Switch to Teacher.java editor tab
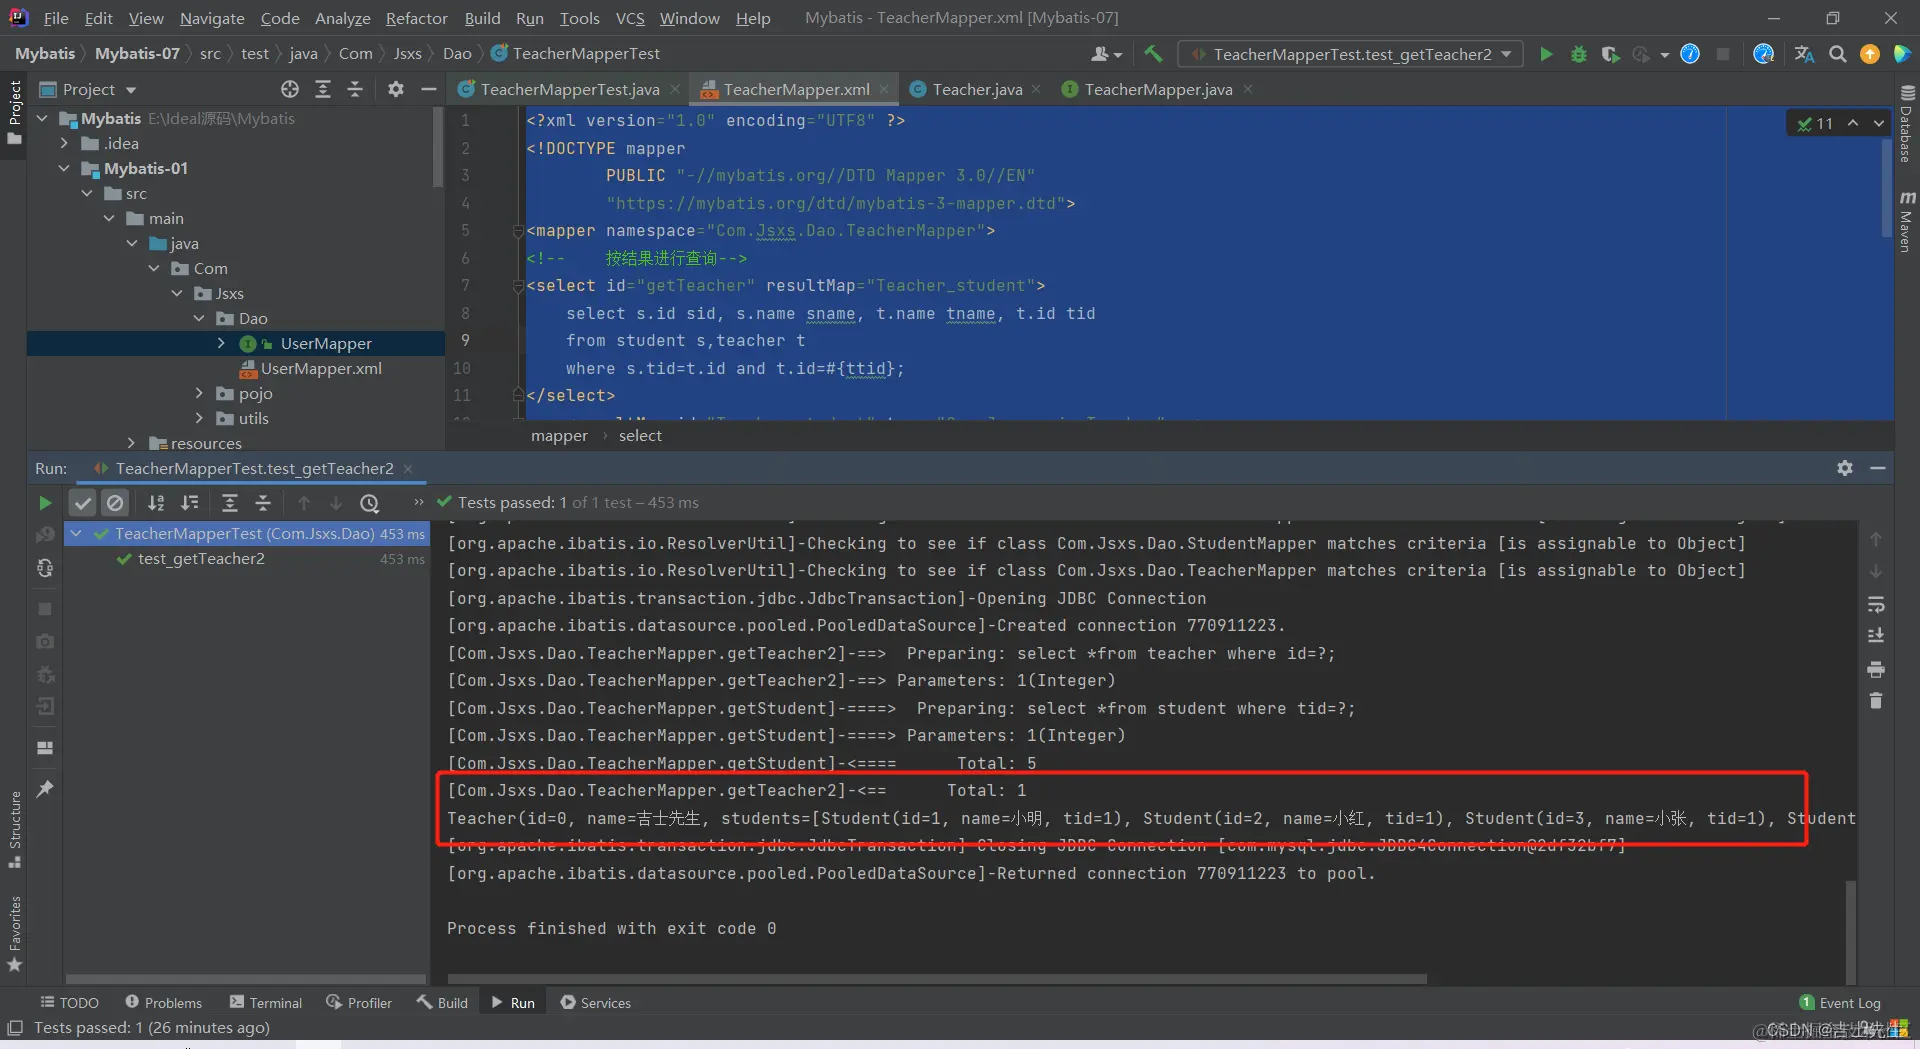The image size is (1920, 1049). click(x=976, y=89)
